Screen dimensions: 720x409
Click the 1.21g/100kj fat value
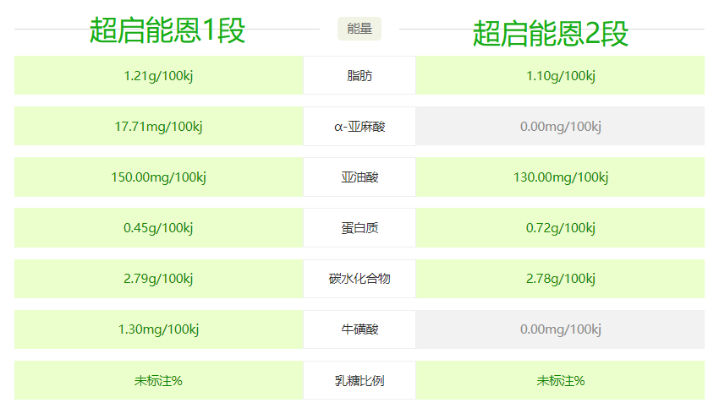[x=158, y=76]
